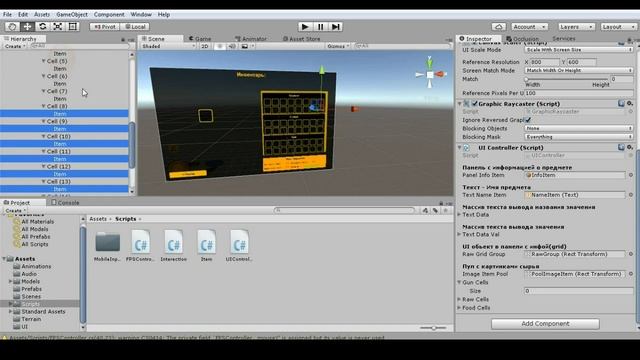Click the Play button

304,27
